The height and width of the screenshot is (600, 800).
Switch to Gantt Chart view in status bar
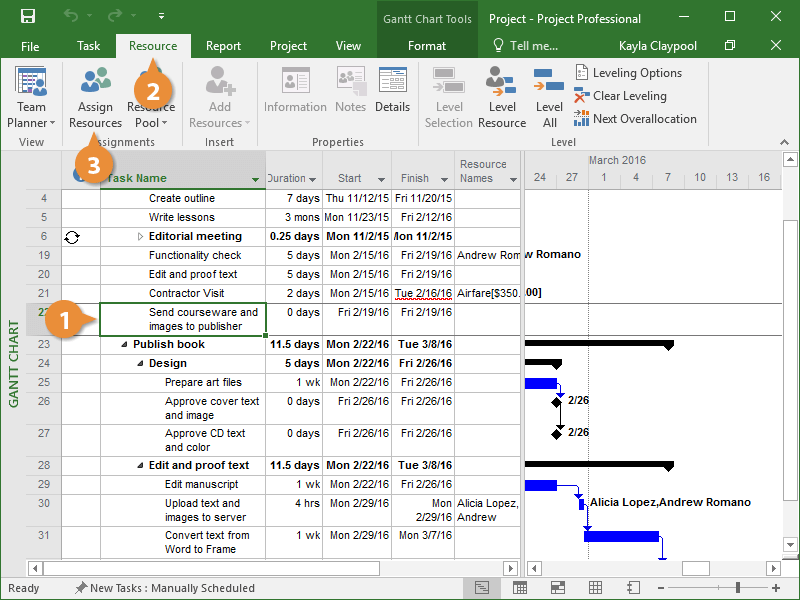[483, 588]
